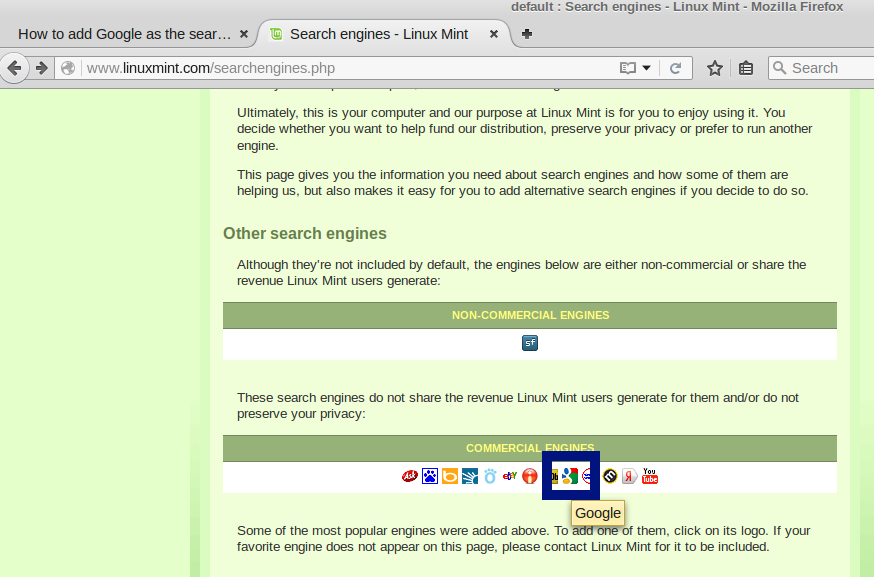Click the paragraph starting 'Ultimately, this is your computer'

(525, 129)
